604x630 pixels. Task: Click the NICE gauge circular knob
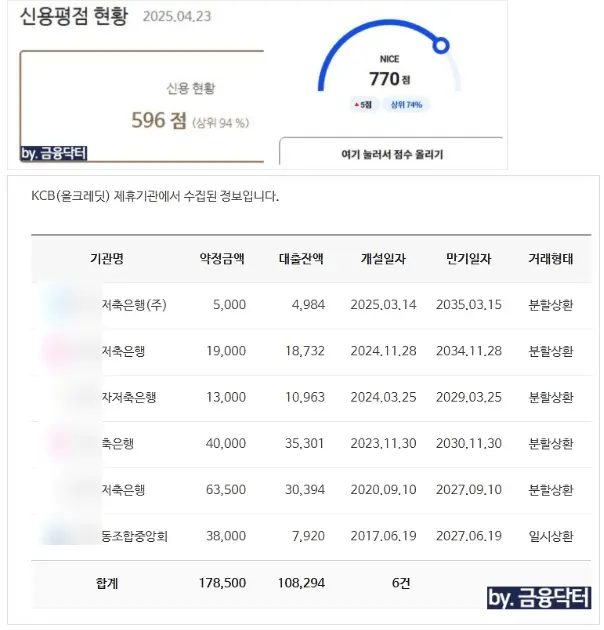pos(440,45)
